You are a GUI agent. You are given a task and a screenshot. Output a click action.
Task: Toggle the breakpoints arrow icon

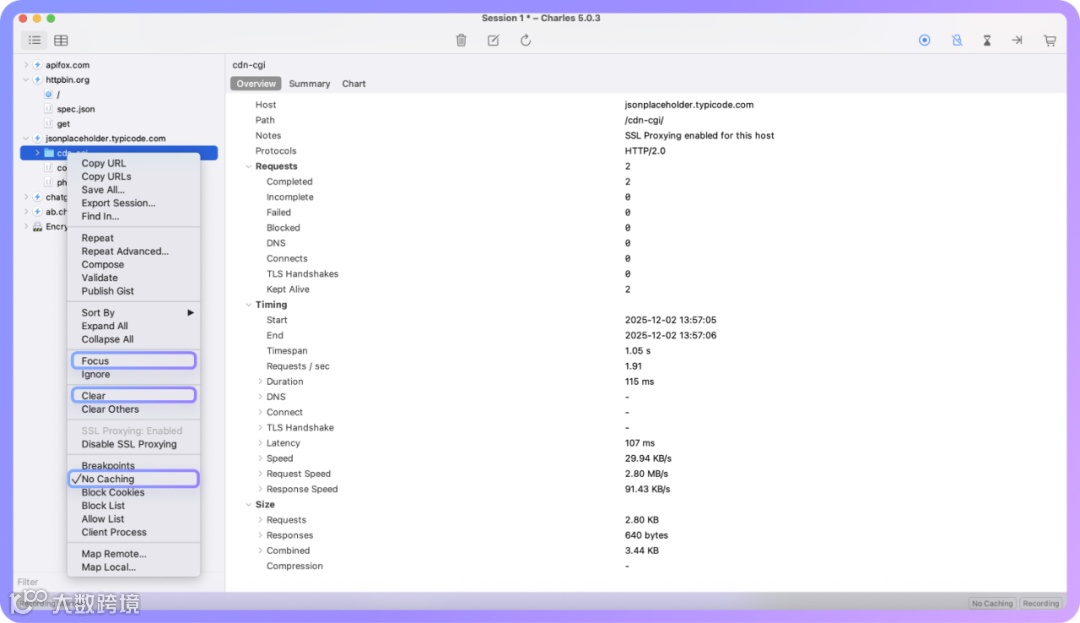tap(1017, 41)
